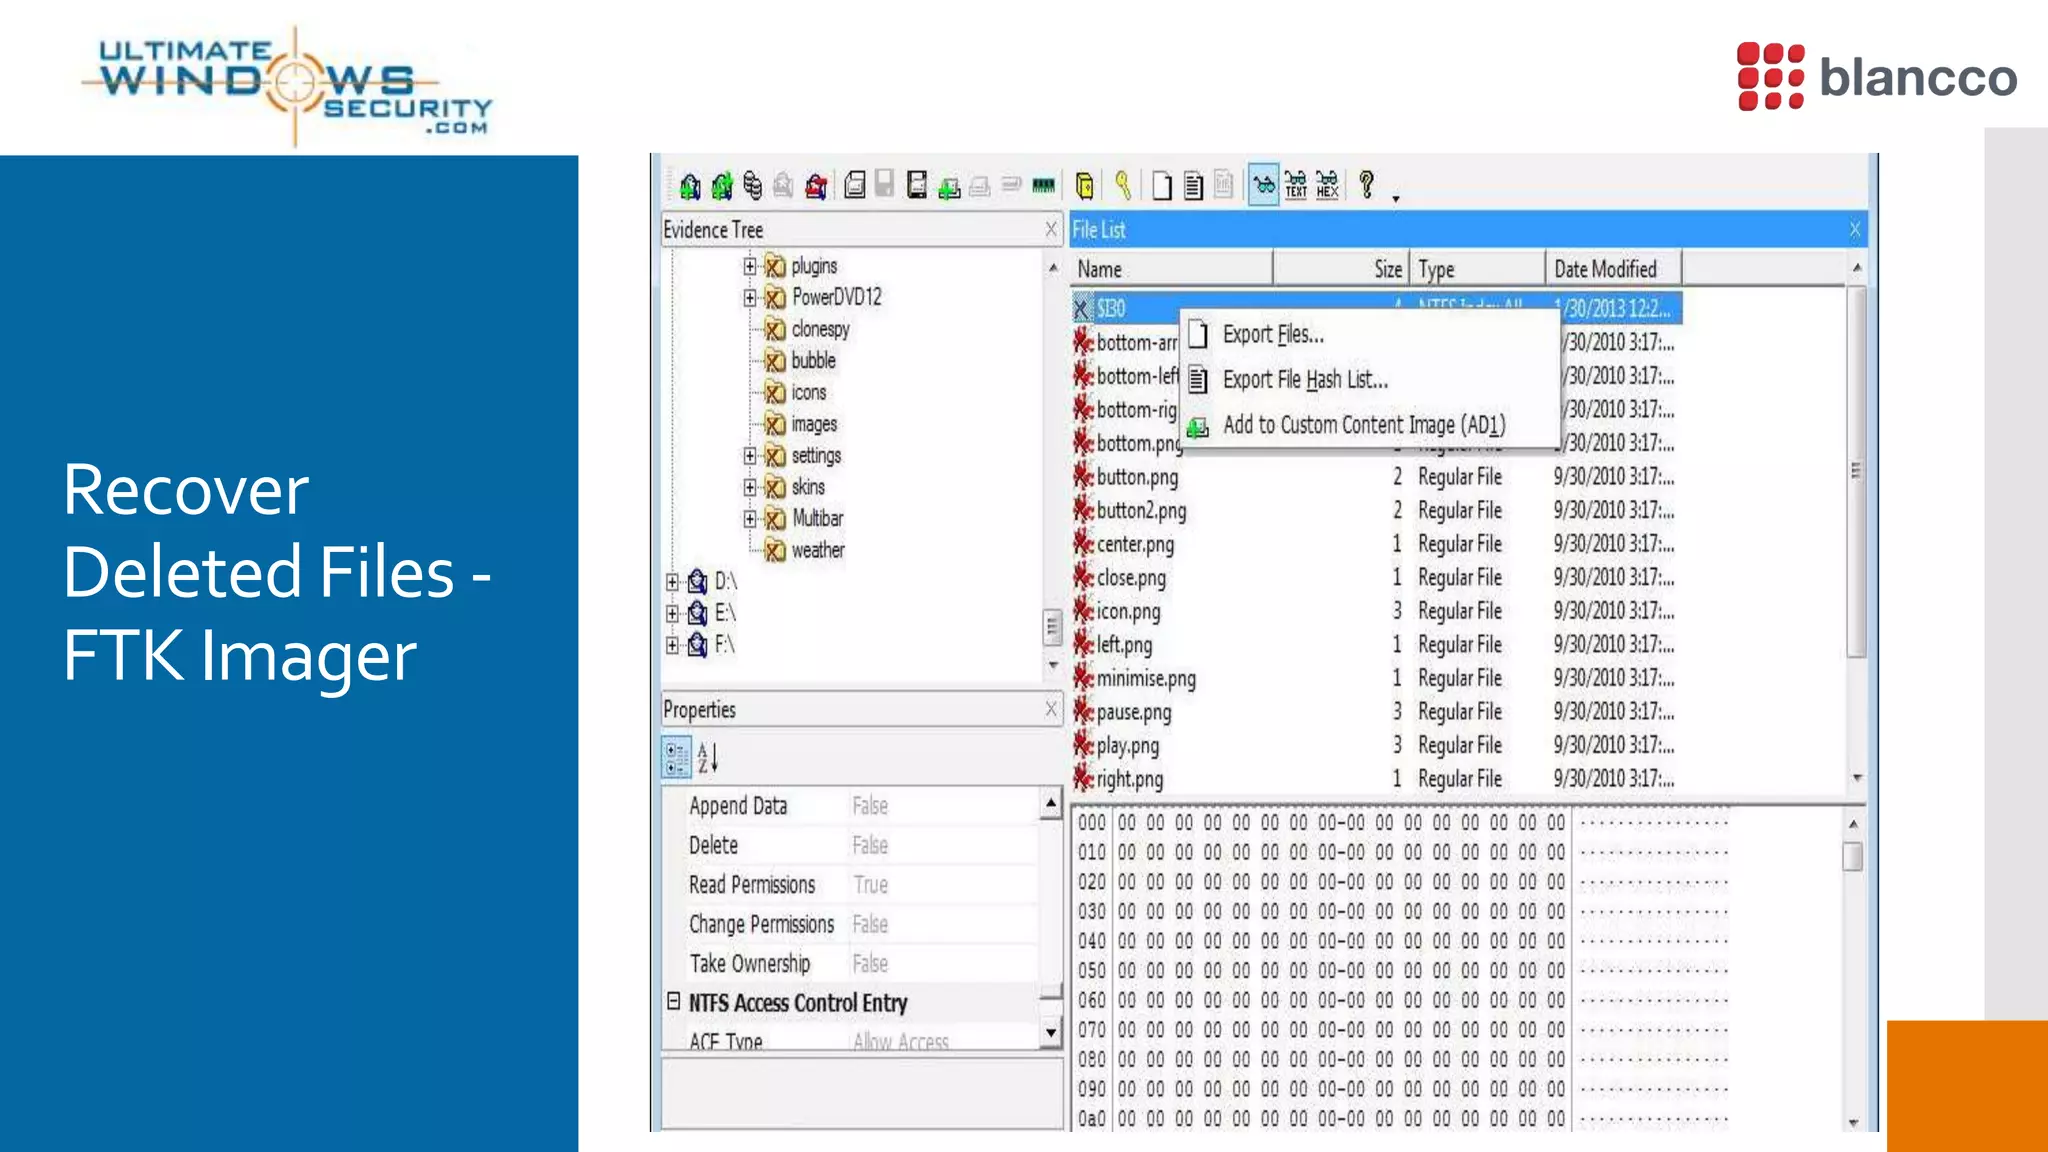The height and width of the screenshot is (1152, 2048).
Task: Collapse NTFS Access Control Entry section
Action: pos(673,1001)
